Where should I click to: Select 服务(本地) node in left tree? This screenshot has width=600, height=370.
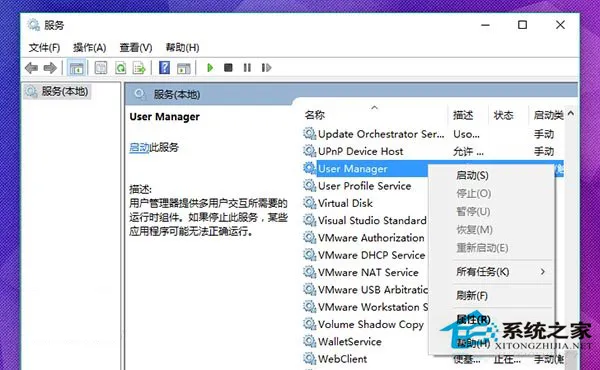pos(58,91)
